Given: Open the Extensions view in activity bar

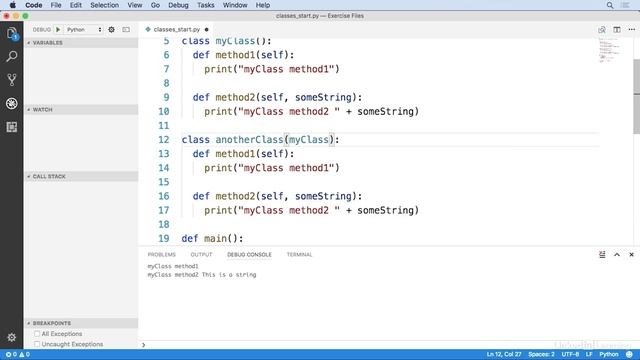Looking at the screenshot, I should point(11,127).
